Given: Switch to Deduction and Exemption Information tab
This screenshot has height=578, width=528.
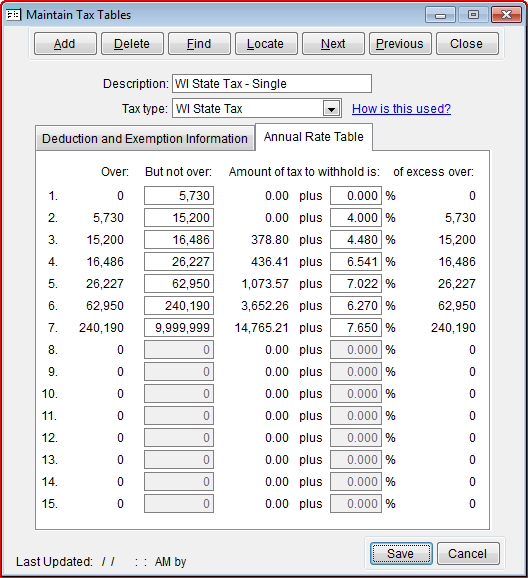Looking at the screenshot, I should tap(145, 139).
